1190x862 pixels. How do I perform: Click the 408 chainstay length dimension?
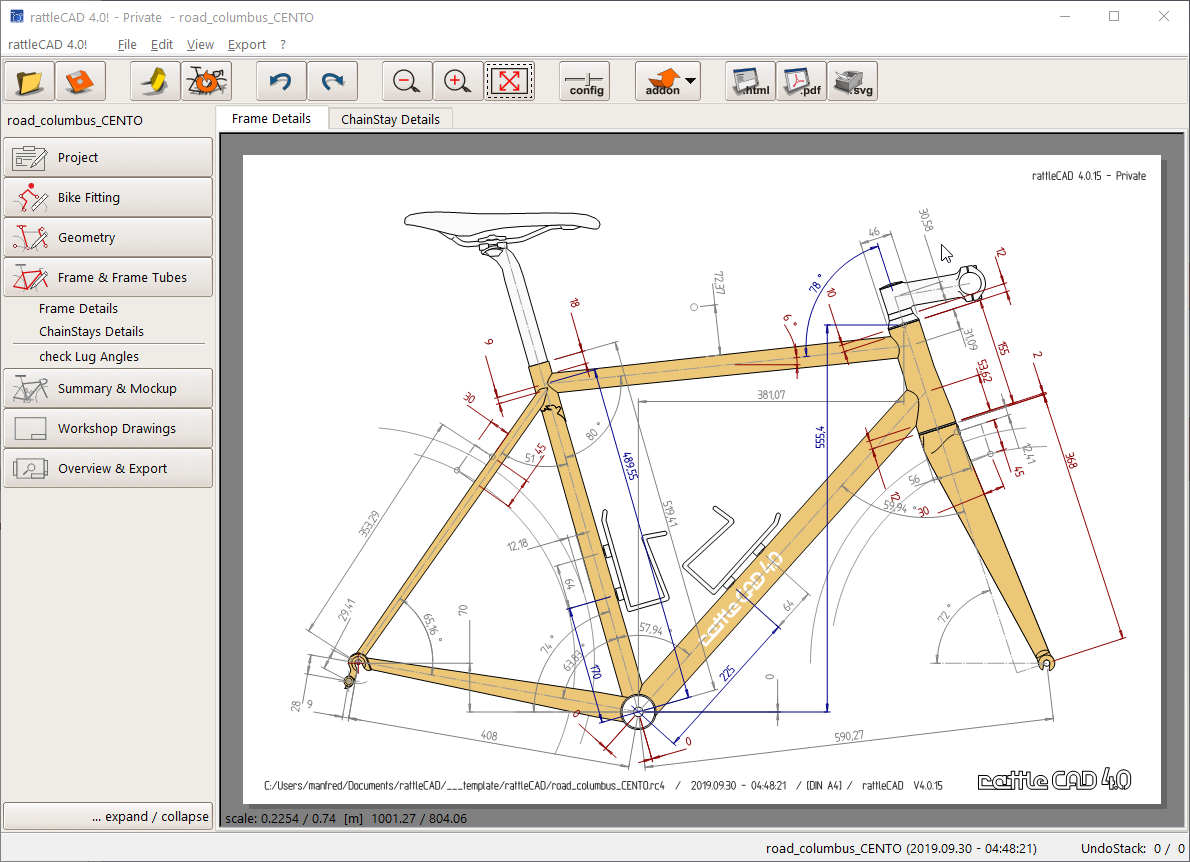coord(490,735)
